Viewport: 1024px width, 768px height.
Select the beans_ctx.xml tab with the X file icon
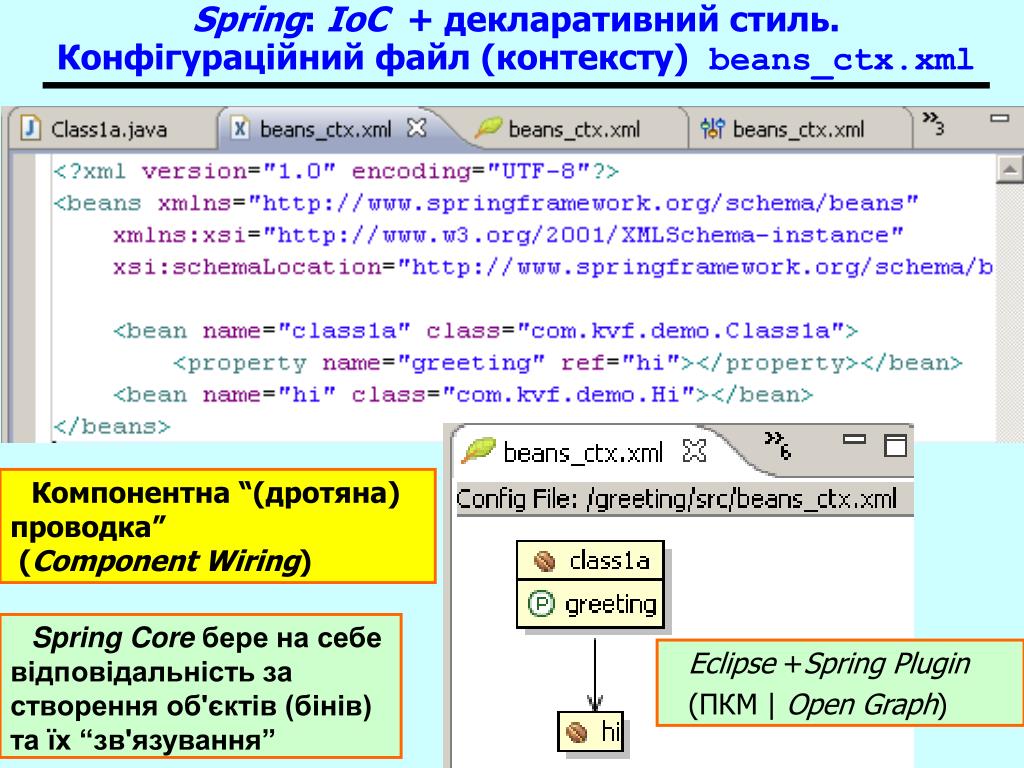pos(326,129)
